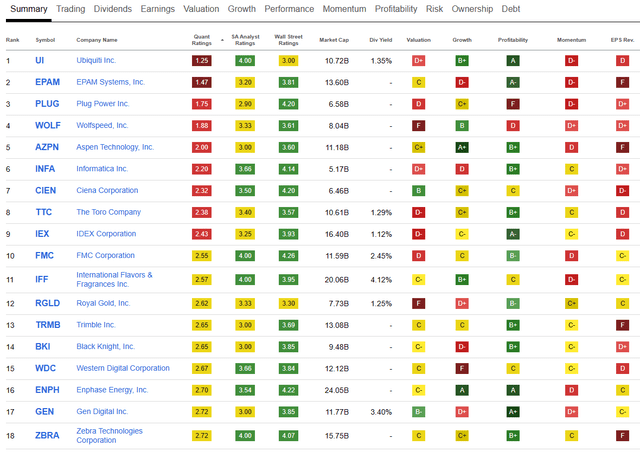Click CIEN's B valuation grade badge
Screen dimensions: 640x452
point(418,191)
